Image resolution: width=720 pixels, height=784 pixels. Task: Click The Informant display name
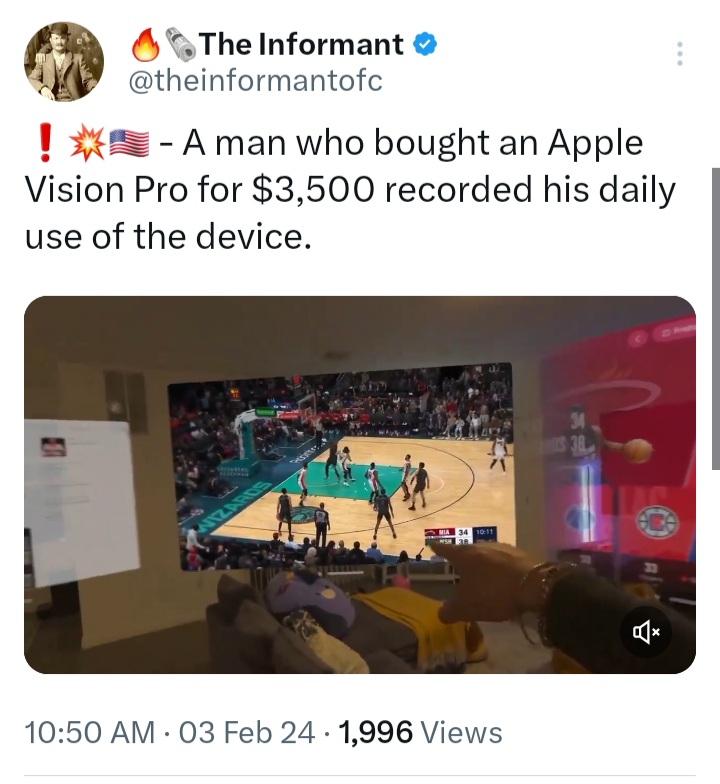pos(301,44)
